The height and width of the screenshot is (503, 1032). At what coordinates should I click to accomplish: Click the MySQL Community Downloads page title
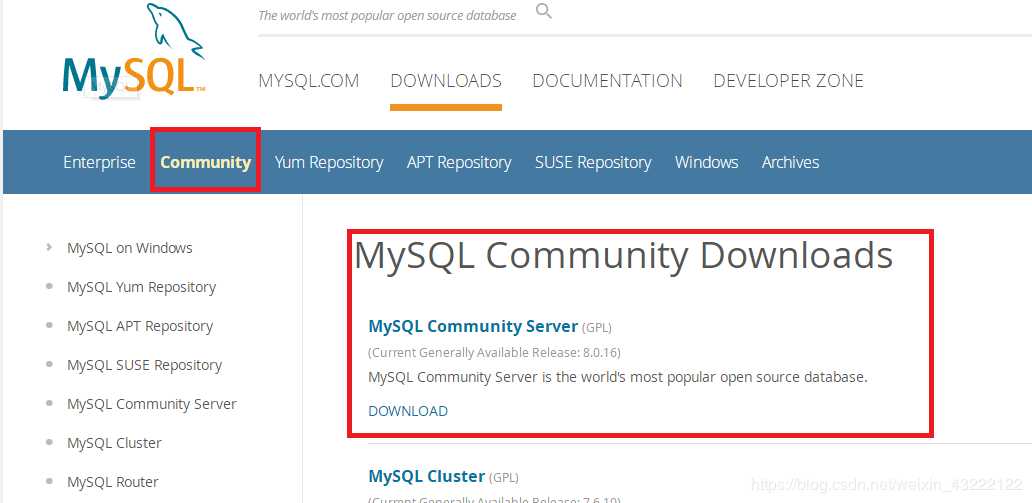(623, 255)
